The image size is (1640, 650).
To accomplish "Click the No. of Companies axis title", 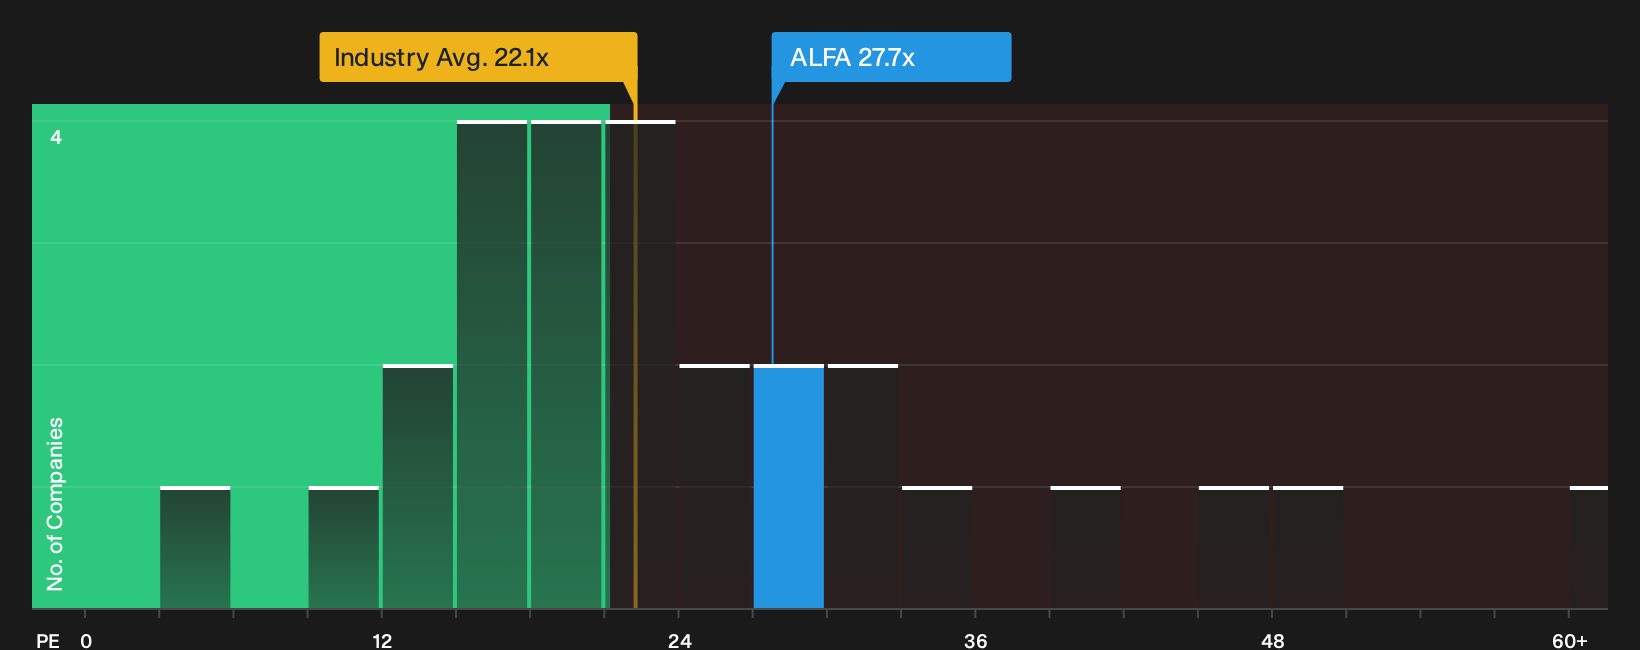I will pos(55,504).
